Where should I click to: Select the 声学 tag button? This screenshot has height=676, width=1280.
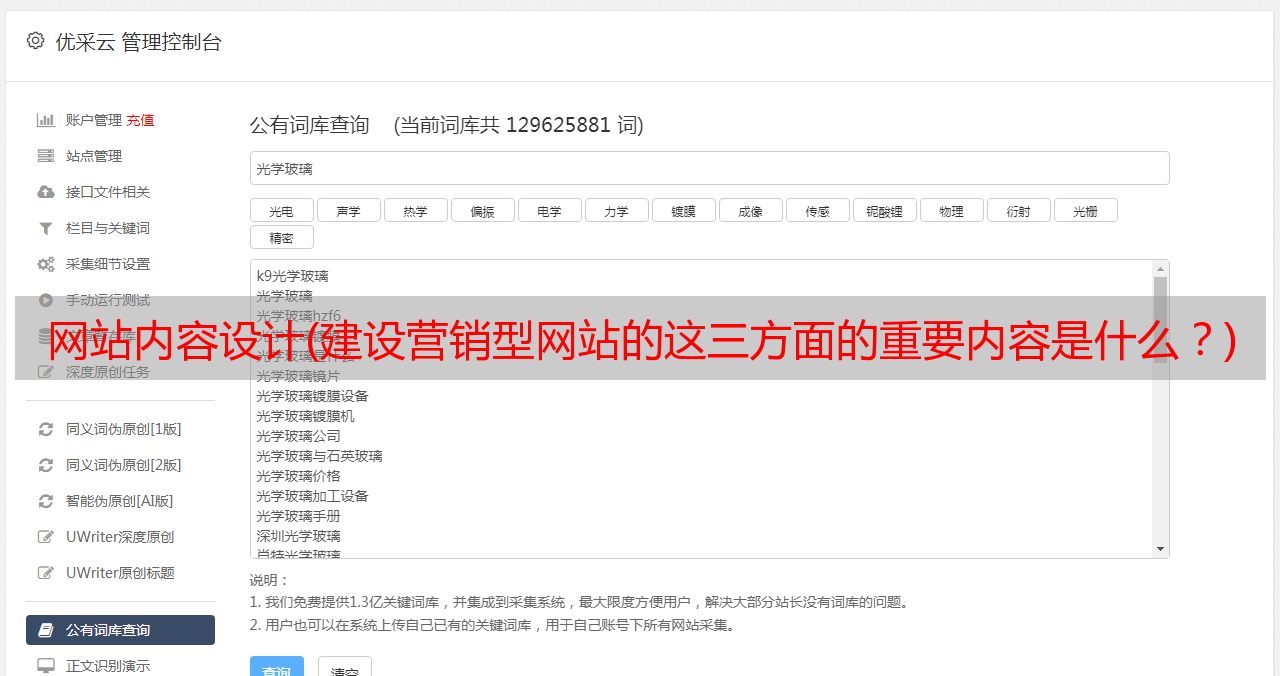348,210
